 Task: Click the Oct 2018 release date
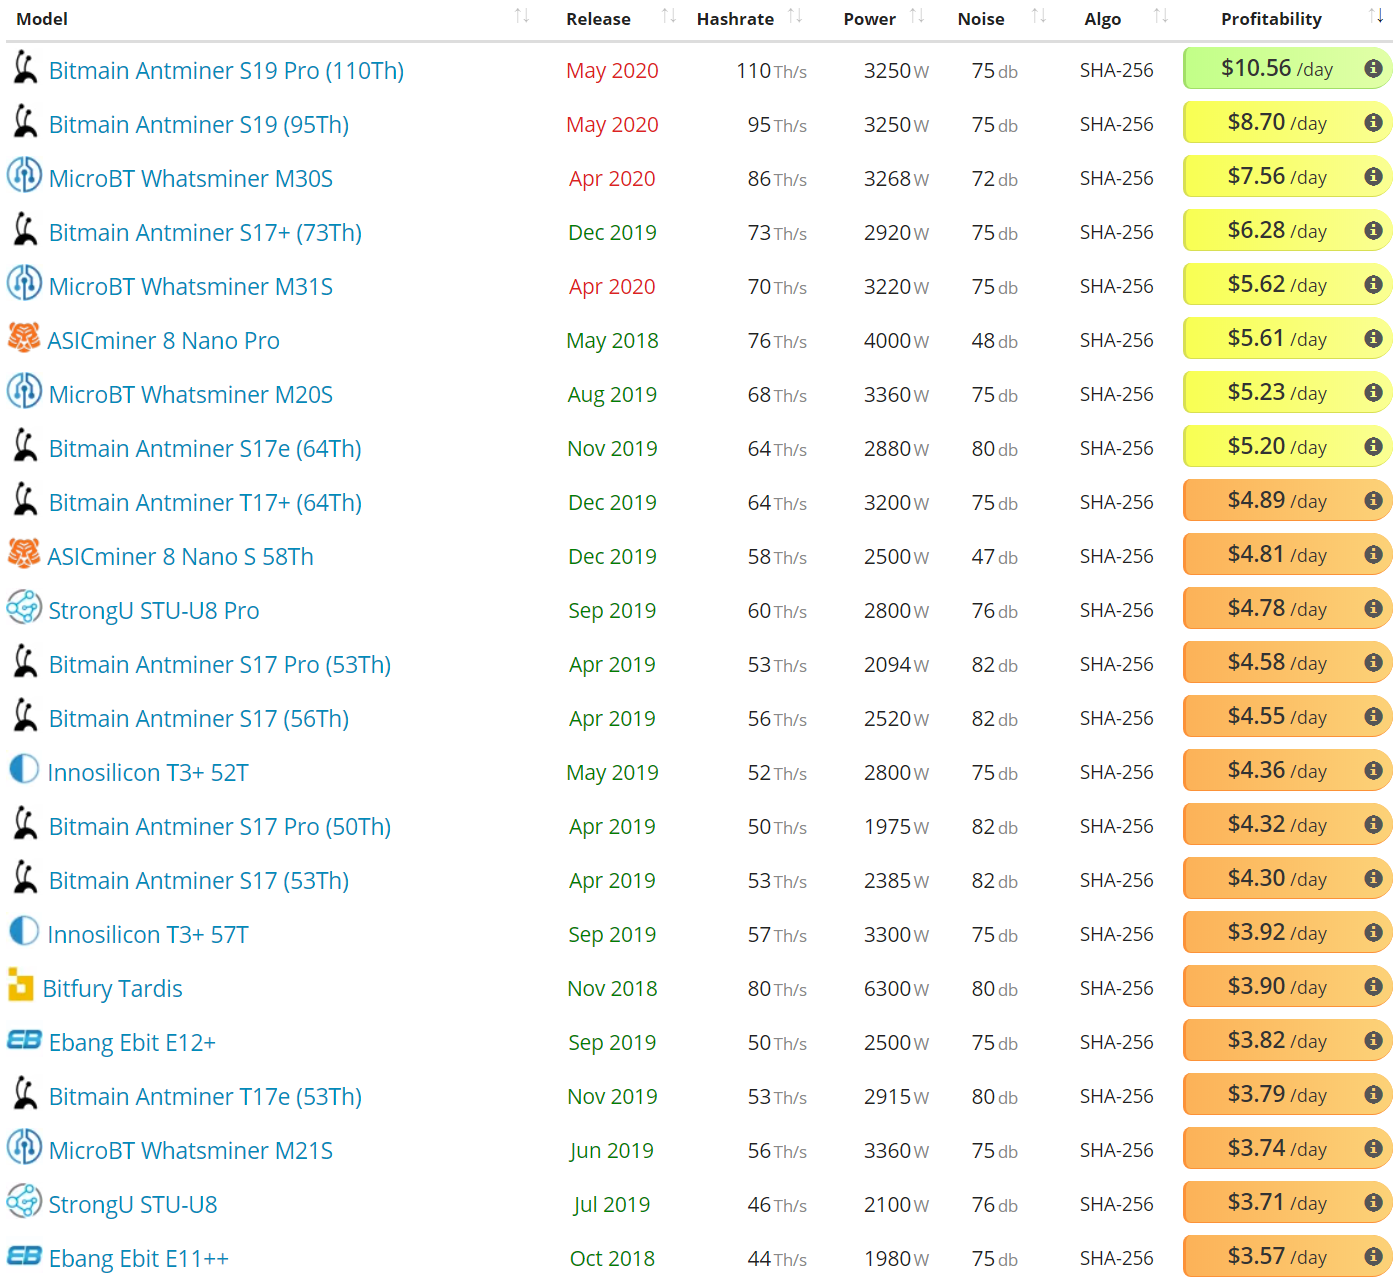[612, 1259]
